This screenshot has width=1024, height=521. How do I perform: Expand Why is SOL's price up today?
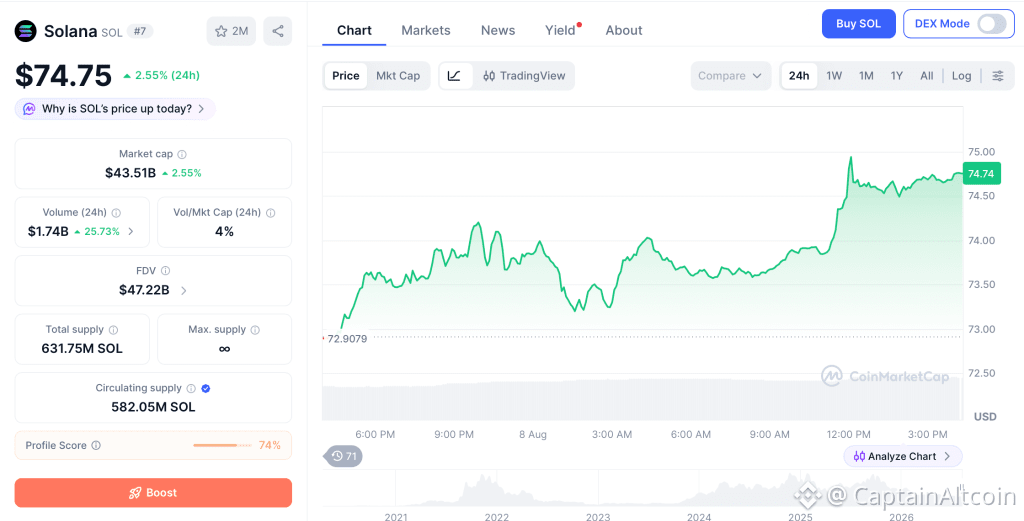[x=115, y=109]
